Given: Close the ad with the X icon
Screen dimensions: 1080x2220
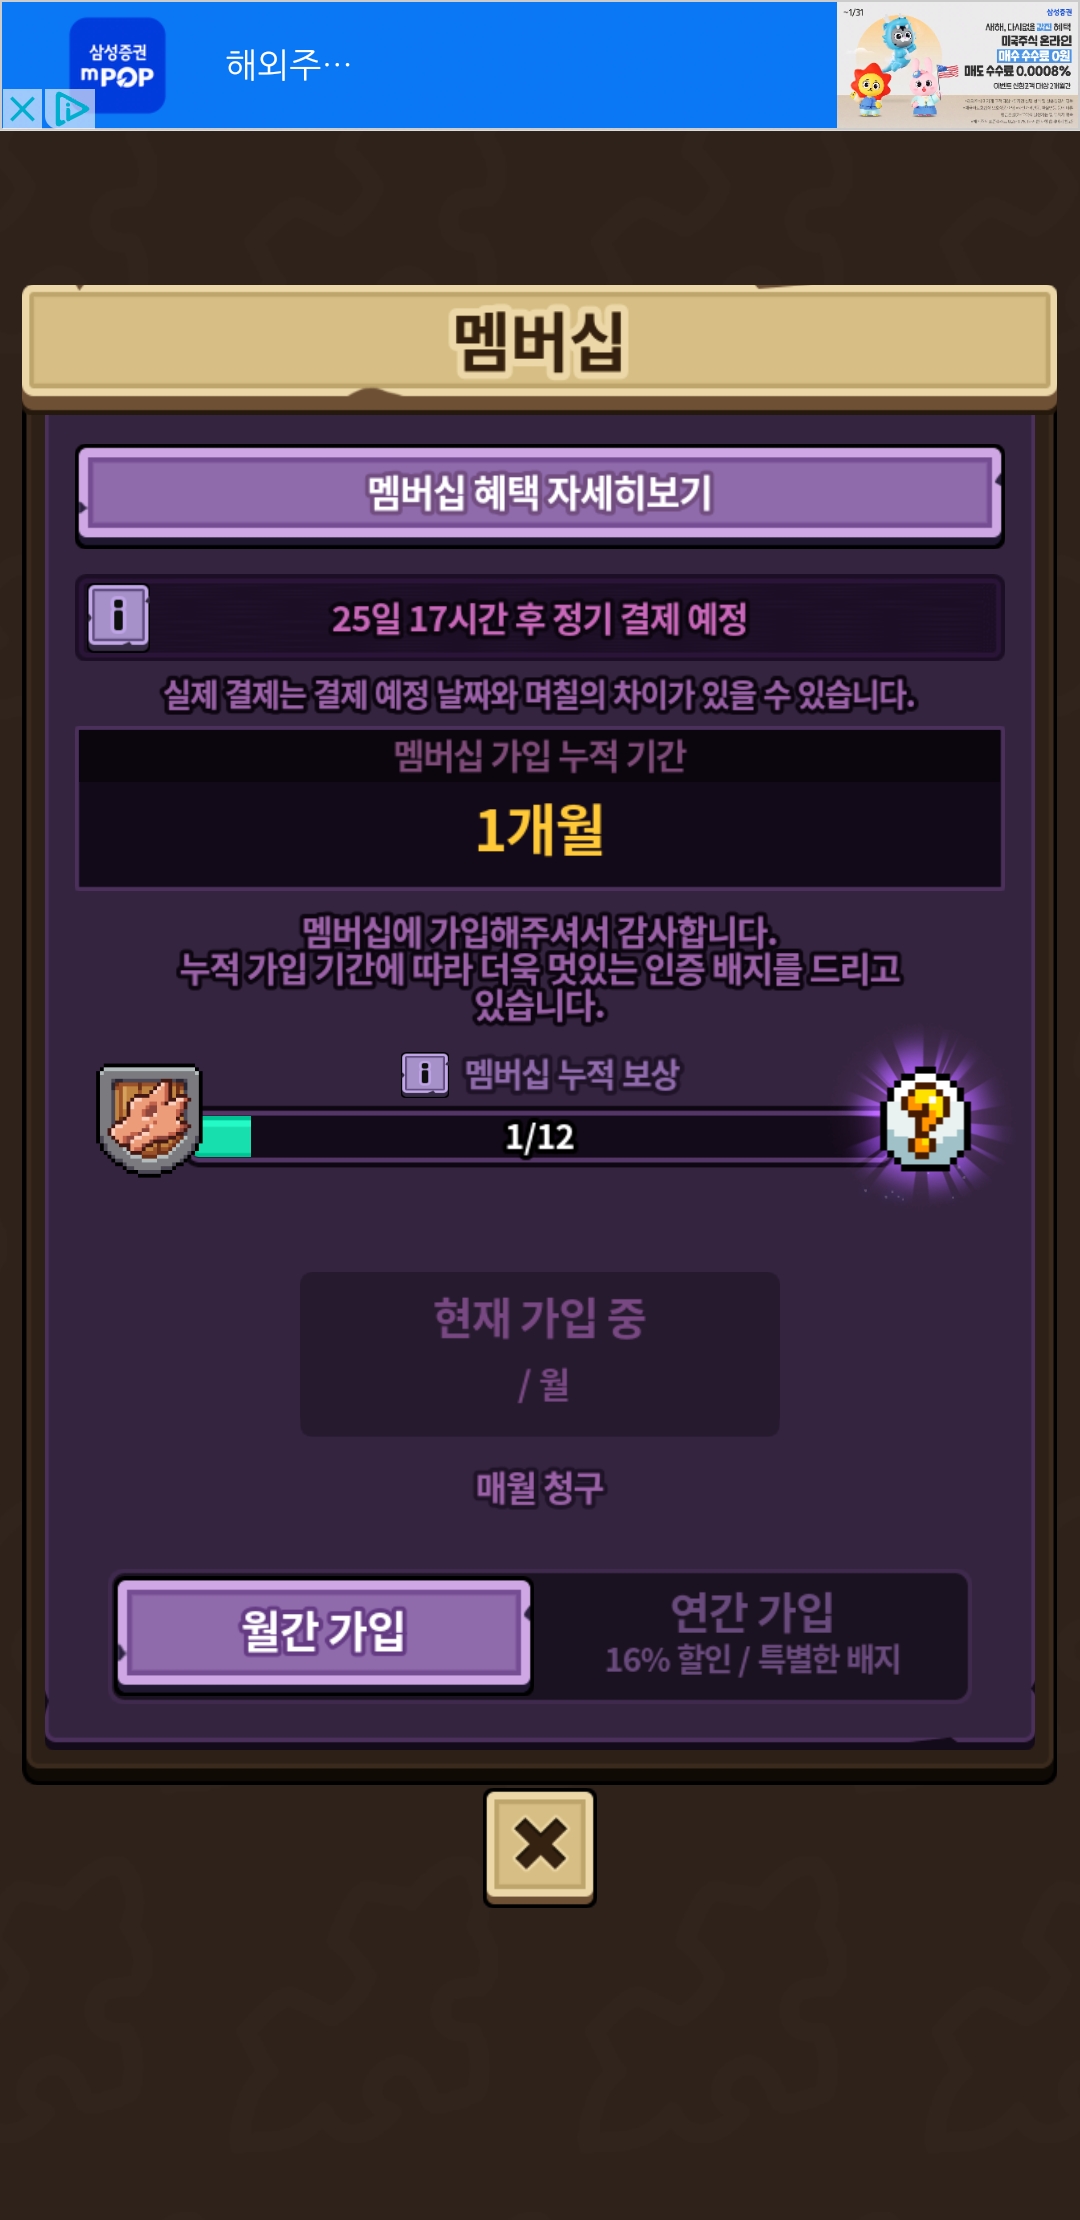Looking at the screenshot, I should pos(22,108).
